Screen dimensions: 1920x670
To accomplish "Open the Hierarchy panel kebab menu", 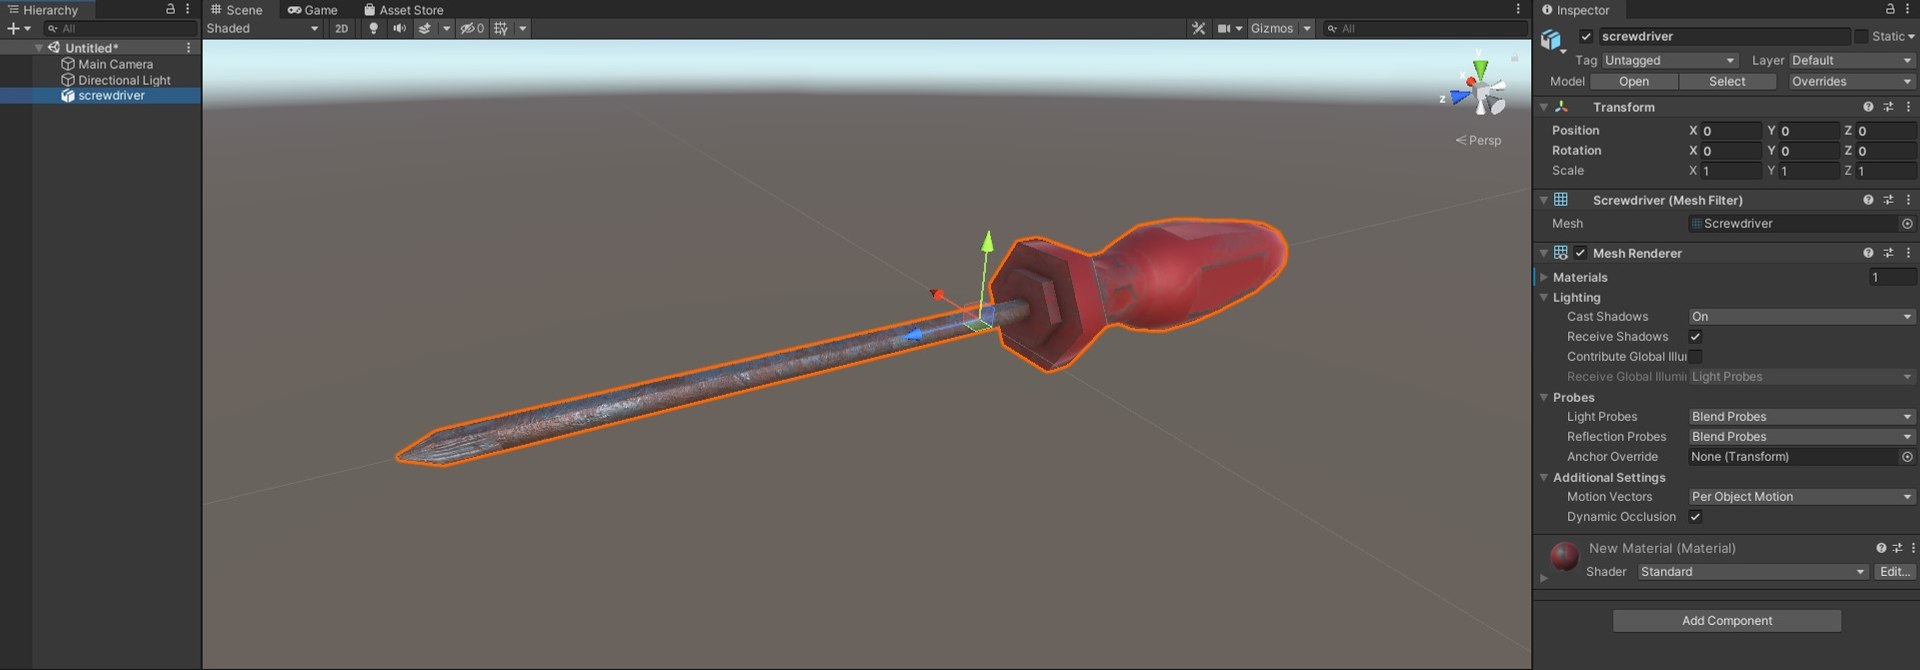I will pyautogui.click(x=187, y=9).
